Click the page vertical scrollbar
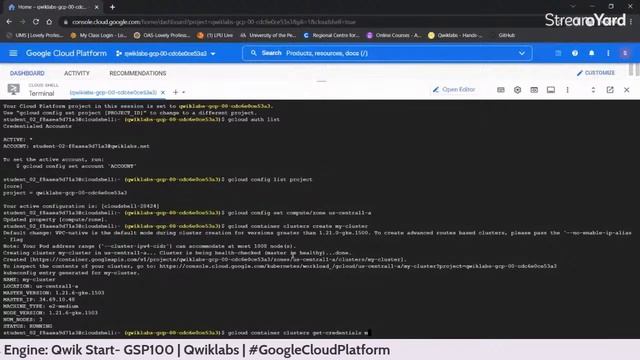 tap(632, 69)
